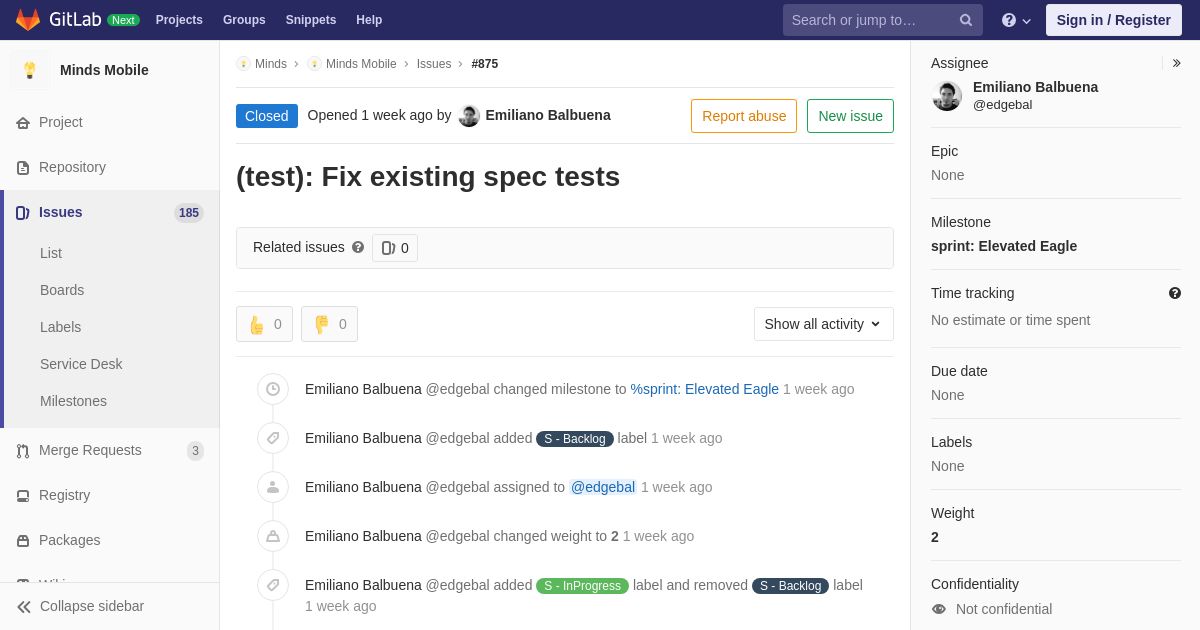Screen dimensions: 1200x630
Task: Click the 185 issues count badge
Action: pos(189,212)
